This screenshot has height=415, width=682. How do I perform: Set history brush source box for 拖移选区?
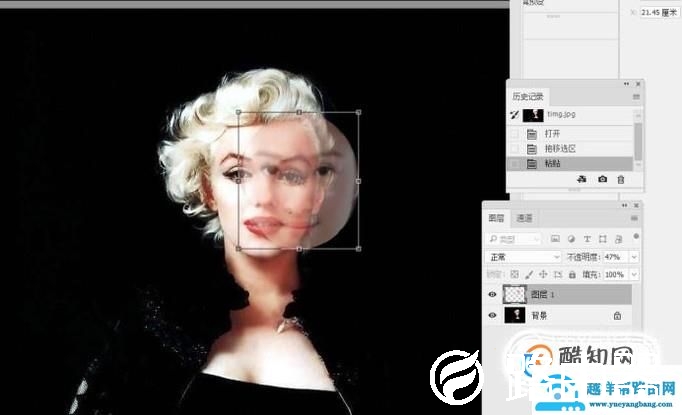(515, 149)
